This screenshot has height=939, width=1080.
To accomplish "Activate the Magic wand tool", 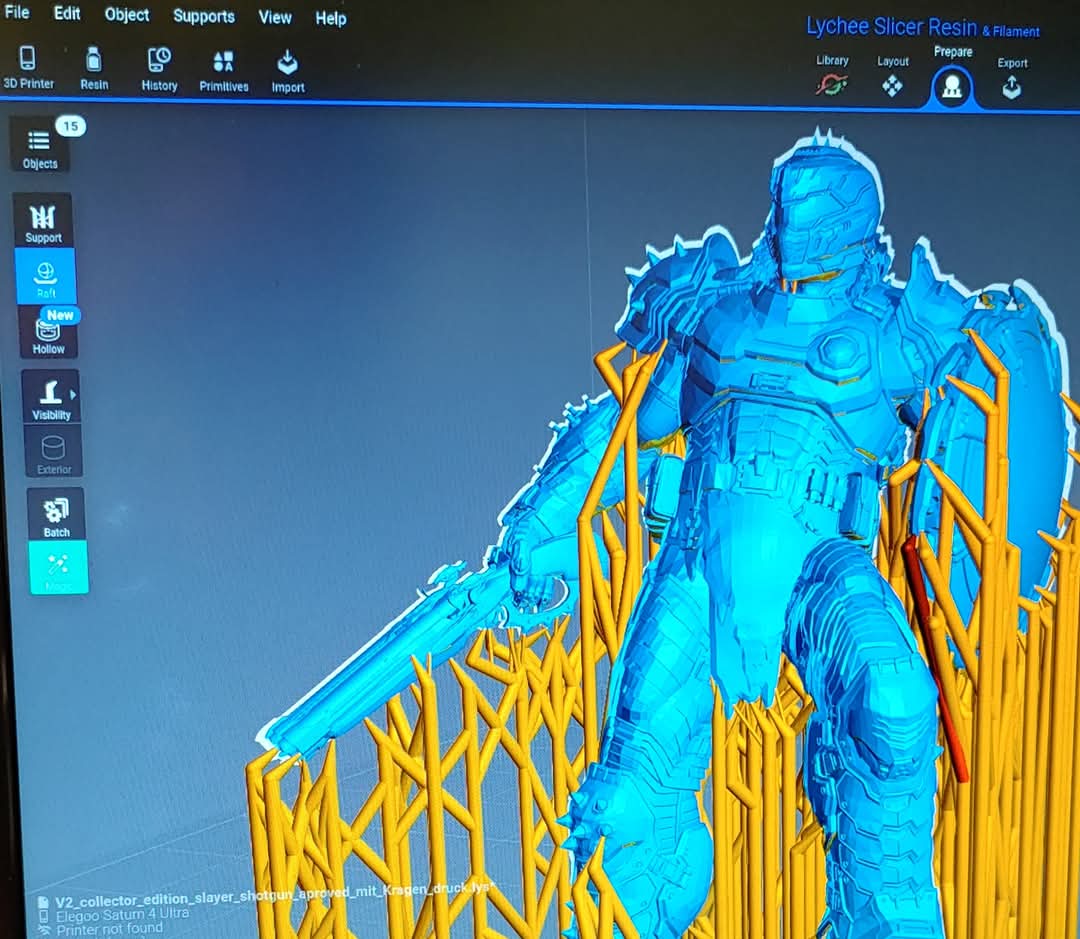I will [x=59, y=568].
